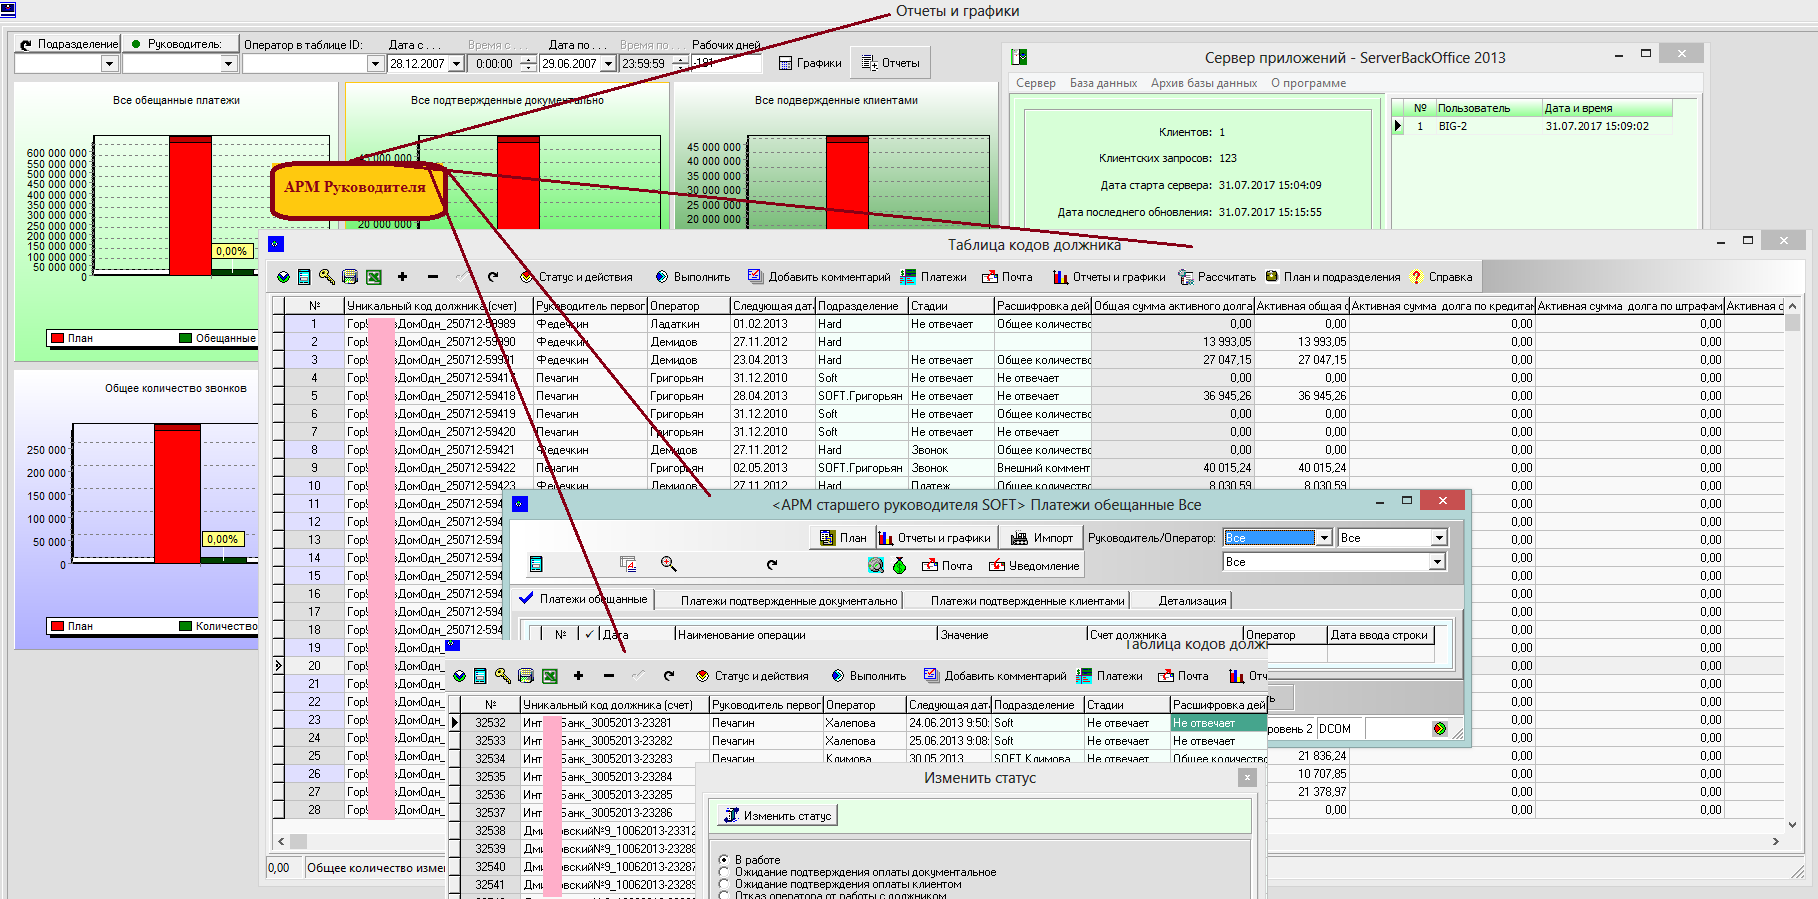Open План и подразделения in debtor table toolbar
Screen dimensions: 1818x899
pos(1332,277)
